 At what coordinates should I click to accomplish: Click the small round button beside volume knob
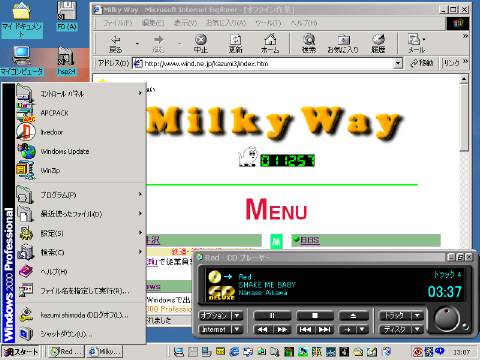465,327
